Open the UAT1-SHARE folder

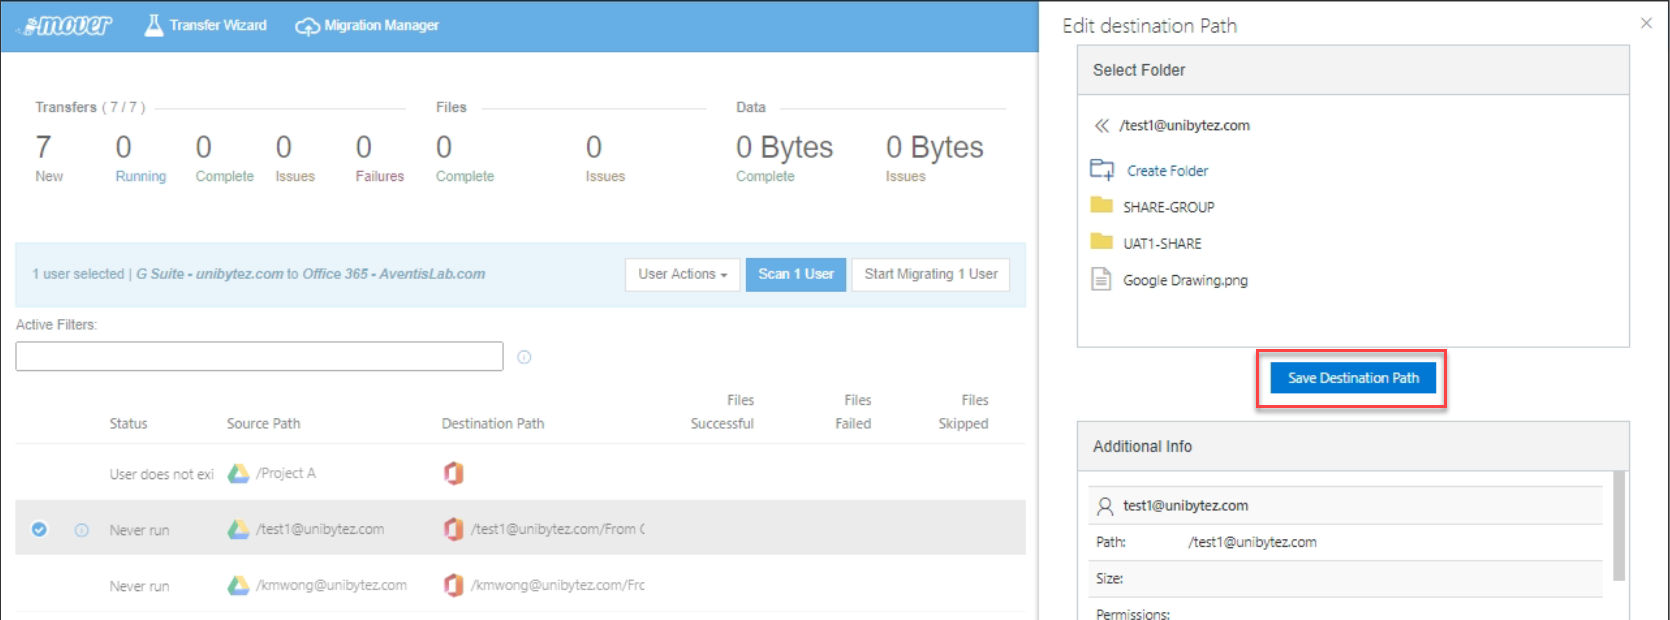(1162, 243)
